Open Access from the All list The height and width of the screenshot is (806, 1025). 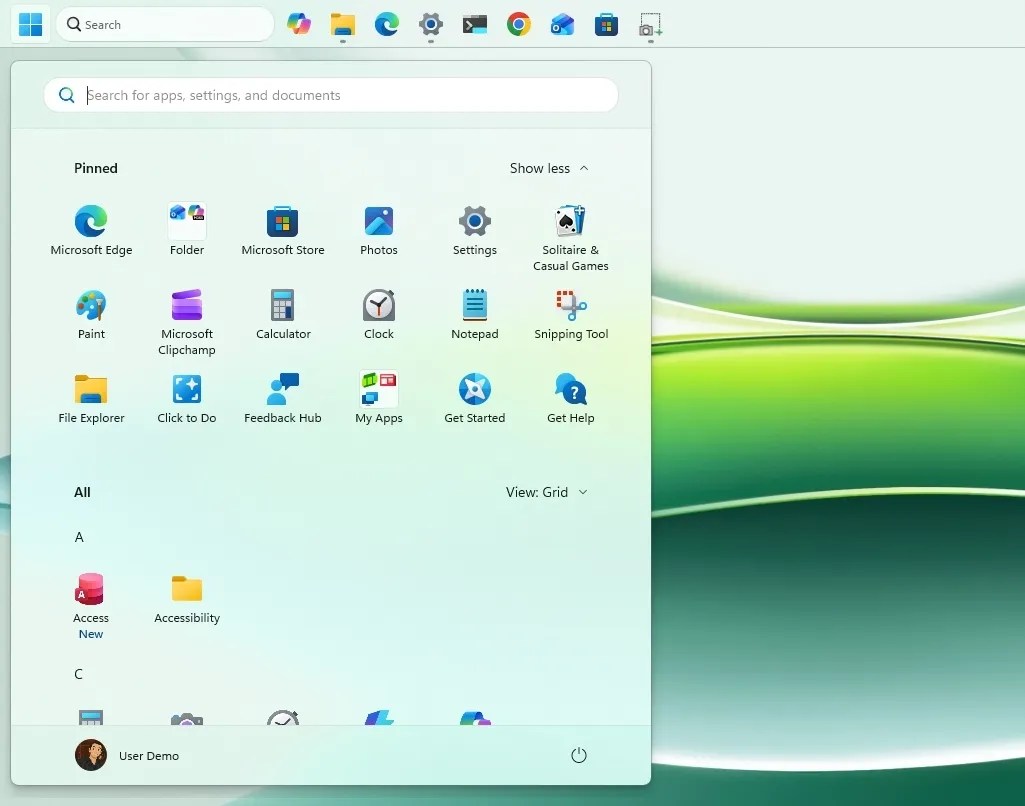[x=90, y=606]
